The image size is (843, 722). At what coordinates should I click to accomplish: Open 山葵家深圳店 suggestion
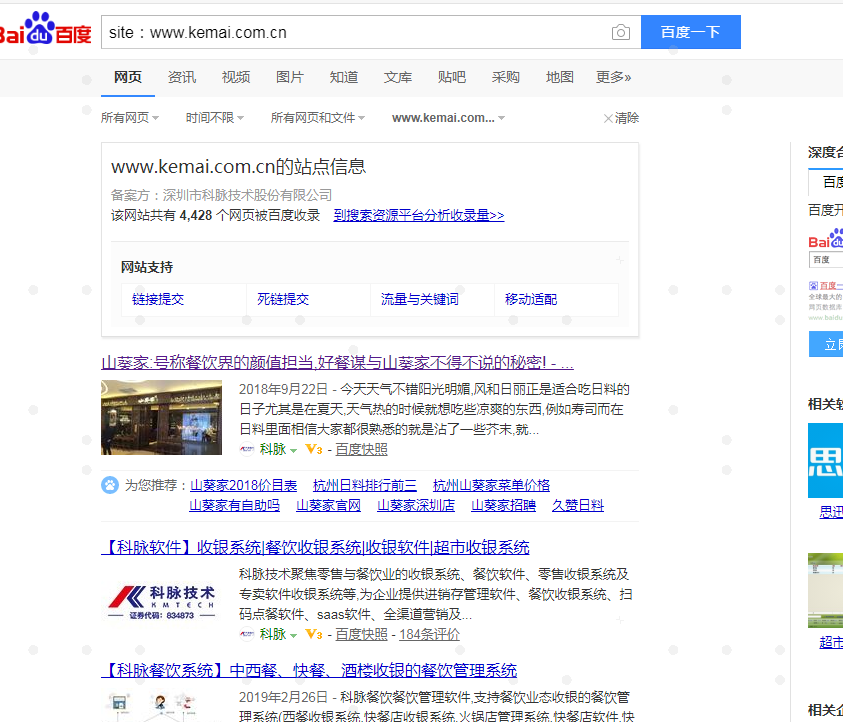click(416, 505)
